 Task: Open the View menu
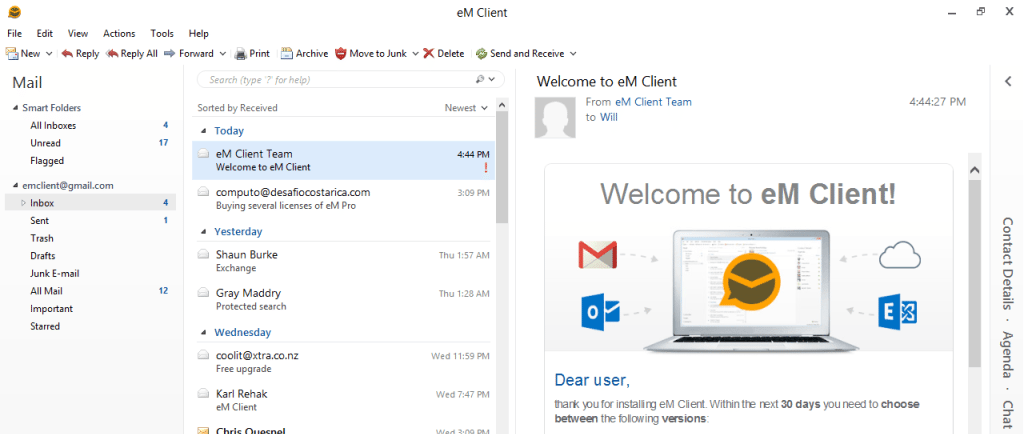click(78, 33)
